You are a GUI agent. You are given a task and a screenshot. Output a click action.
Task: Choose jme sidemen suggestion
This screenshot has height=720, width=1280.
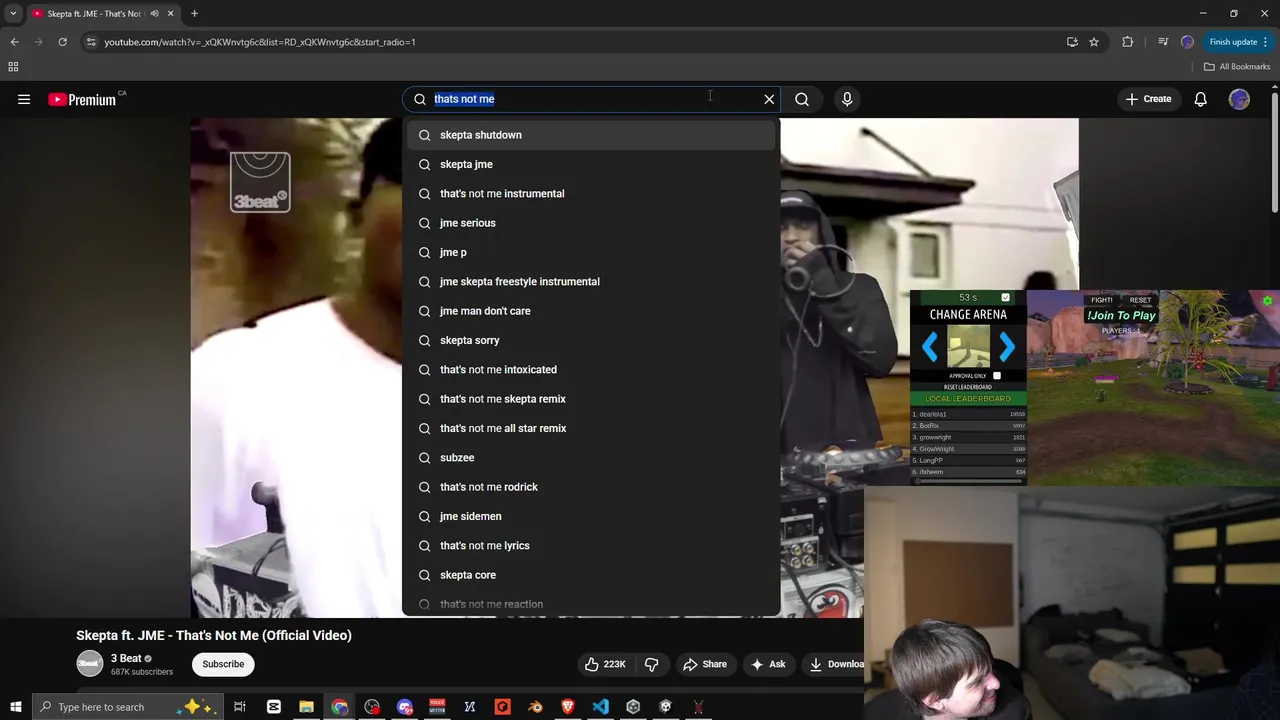tap(591, 516)
